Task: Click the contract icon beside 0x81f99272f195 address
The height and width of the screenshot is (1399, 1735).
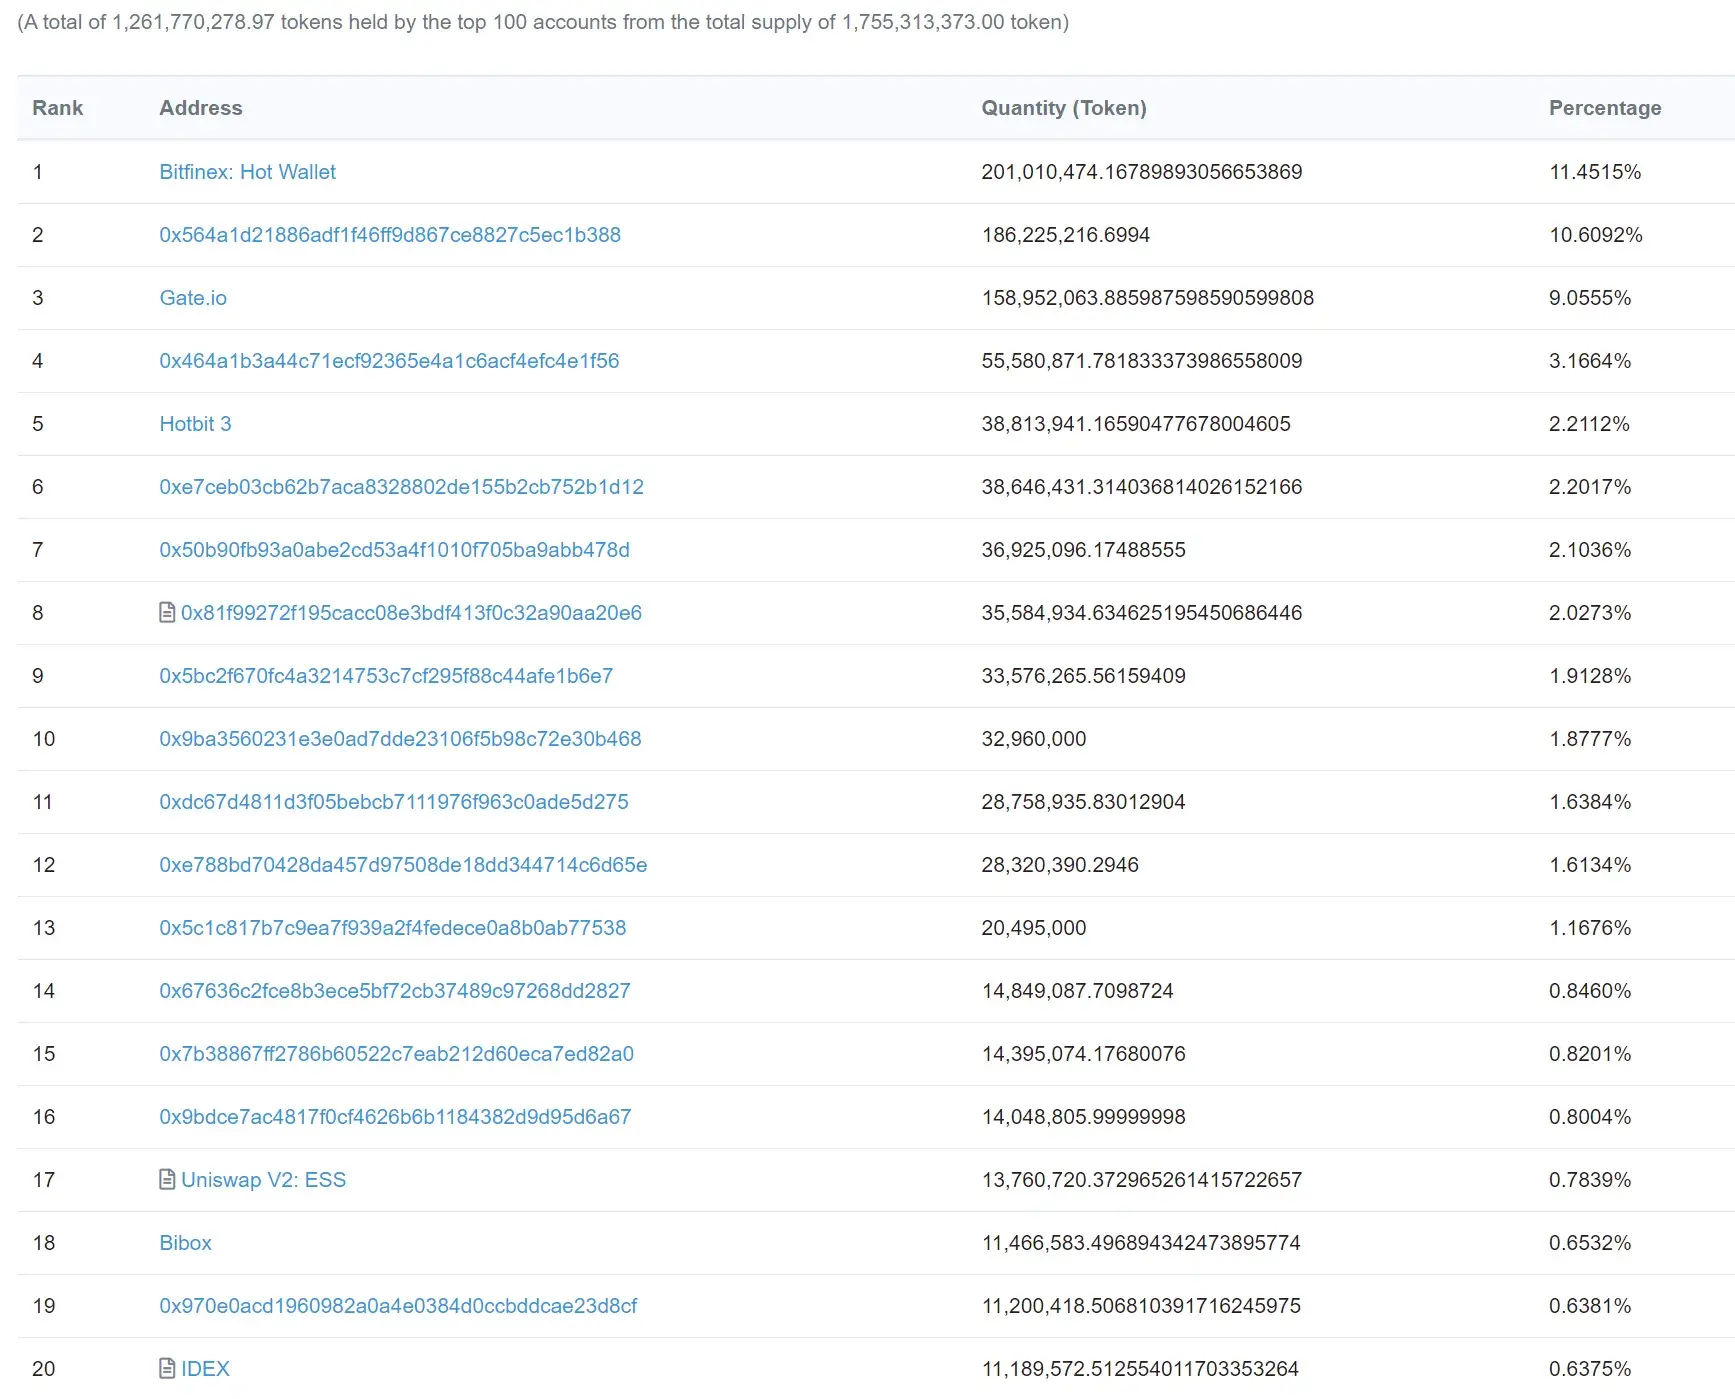Action: [167, 612]
